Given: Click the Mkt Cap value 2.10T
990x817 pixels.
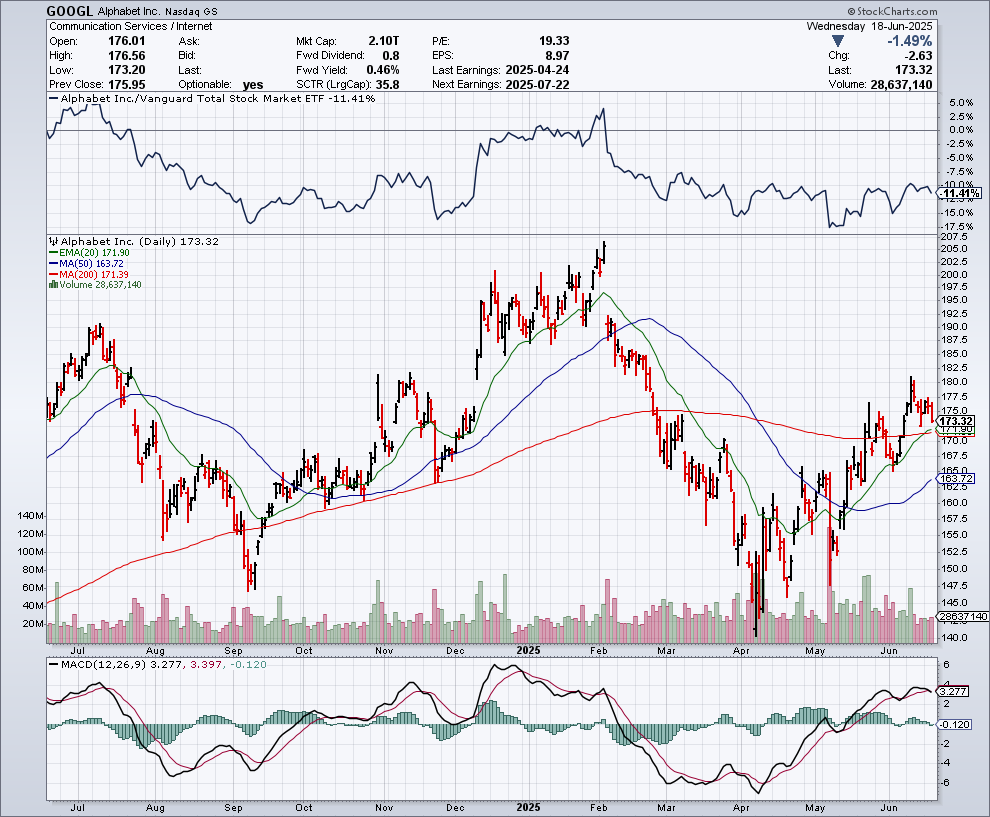Looking at the screenshot, I should 383,41.
